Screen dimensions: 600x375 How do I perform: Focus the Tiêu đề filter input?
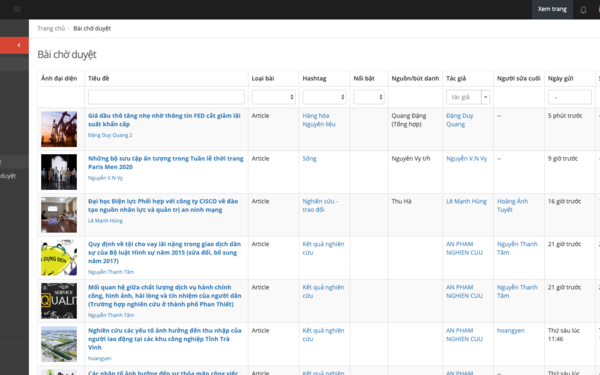tap(166, 97)
